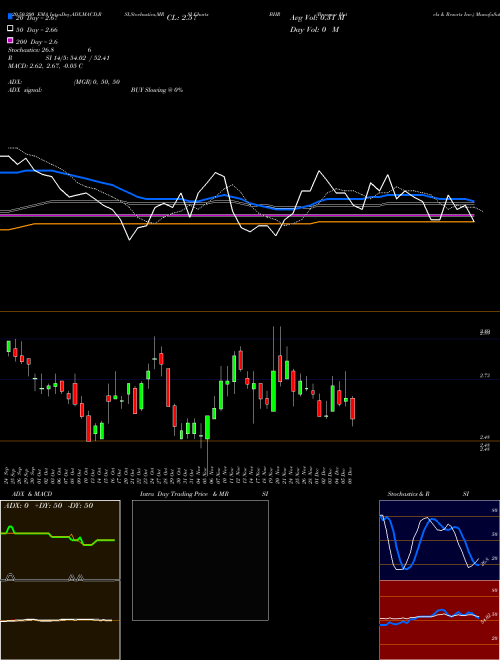Click the MACD line chart panel
Screen dimensions: 500x660
pos(60,620)
